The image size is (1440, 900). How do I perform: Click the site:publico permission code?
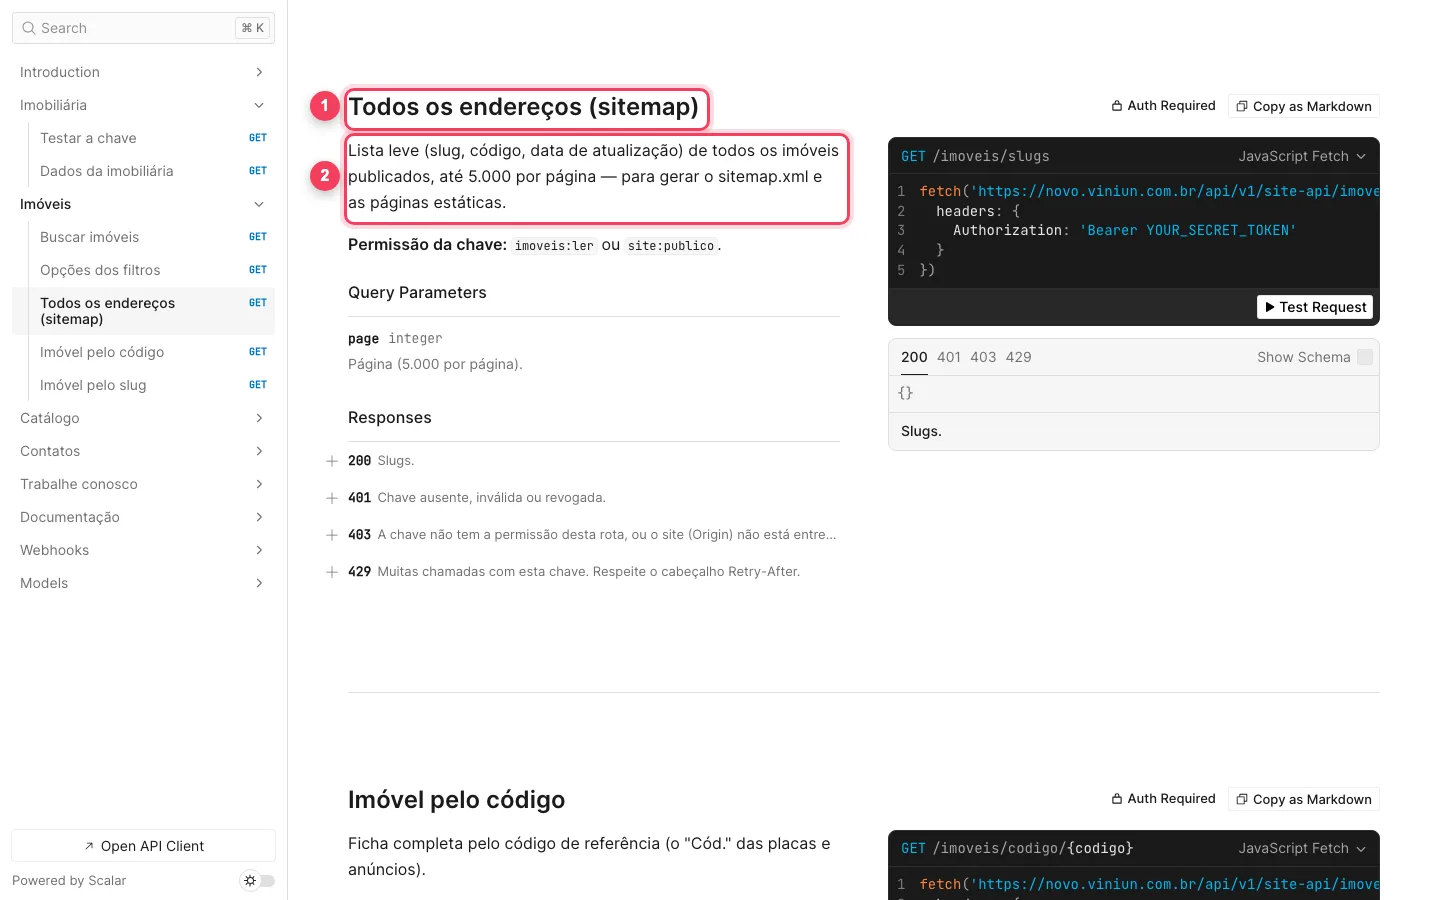pos(671,246)
